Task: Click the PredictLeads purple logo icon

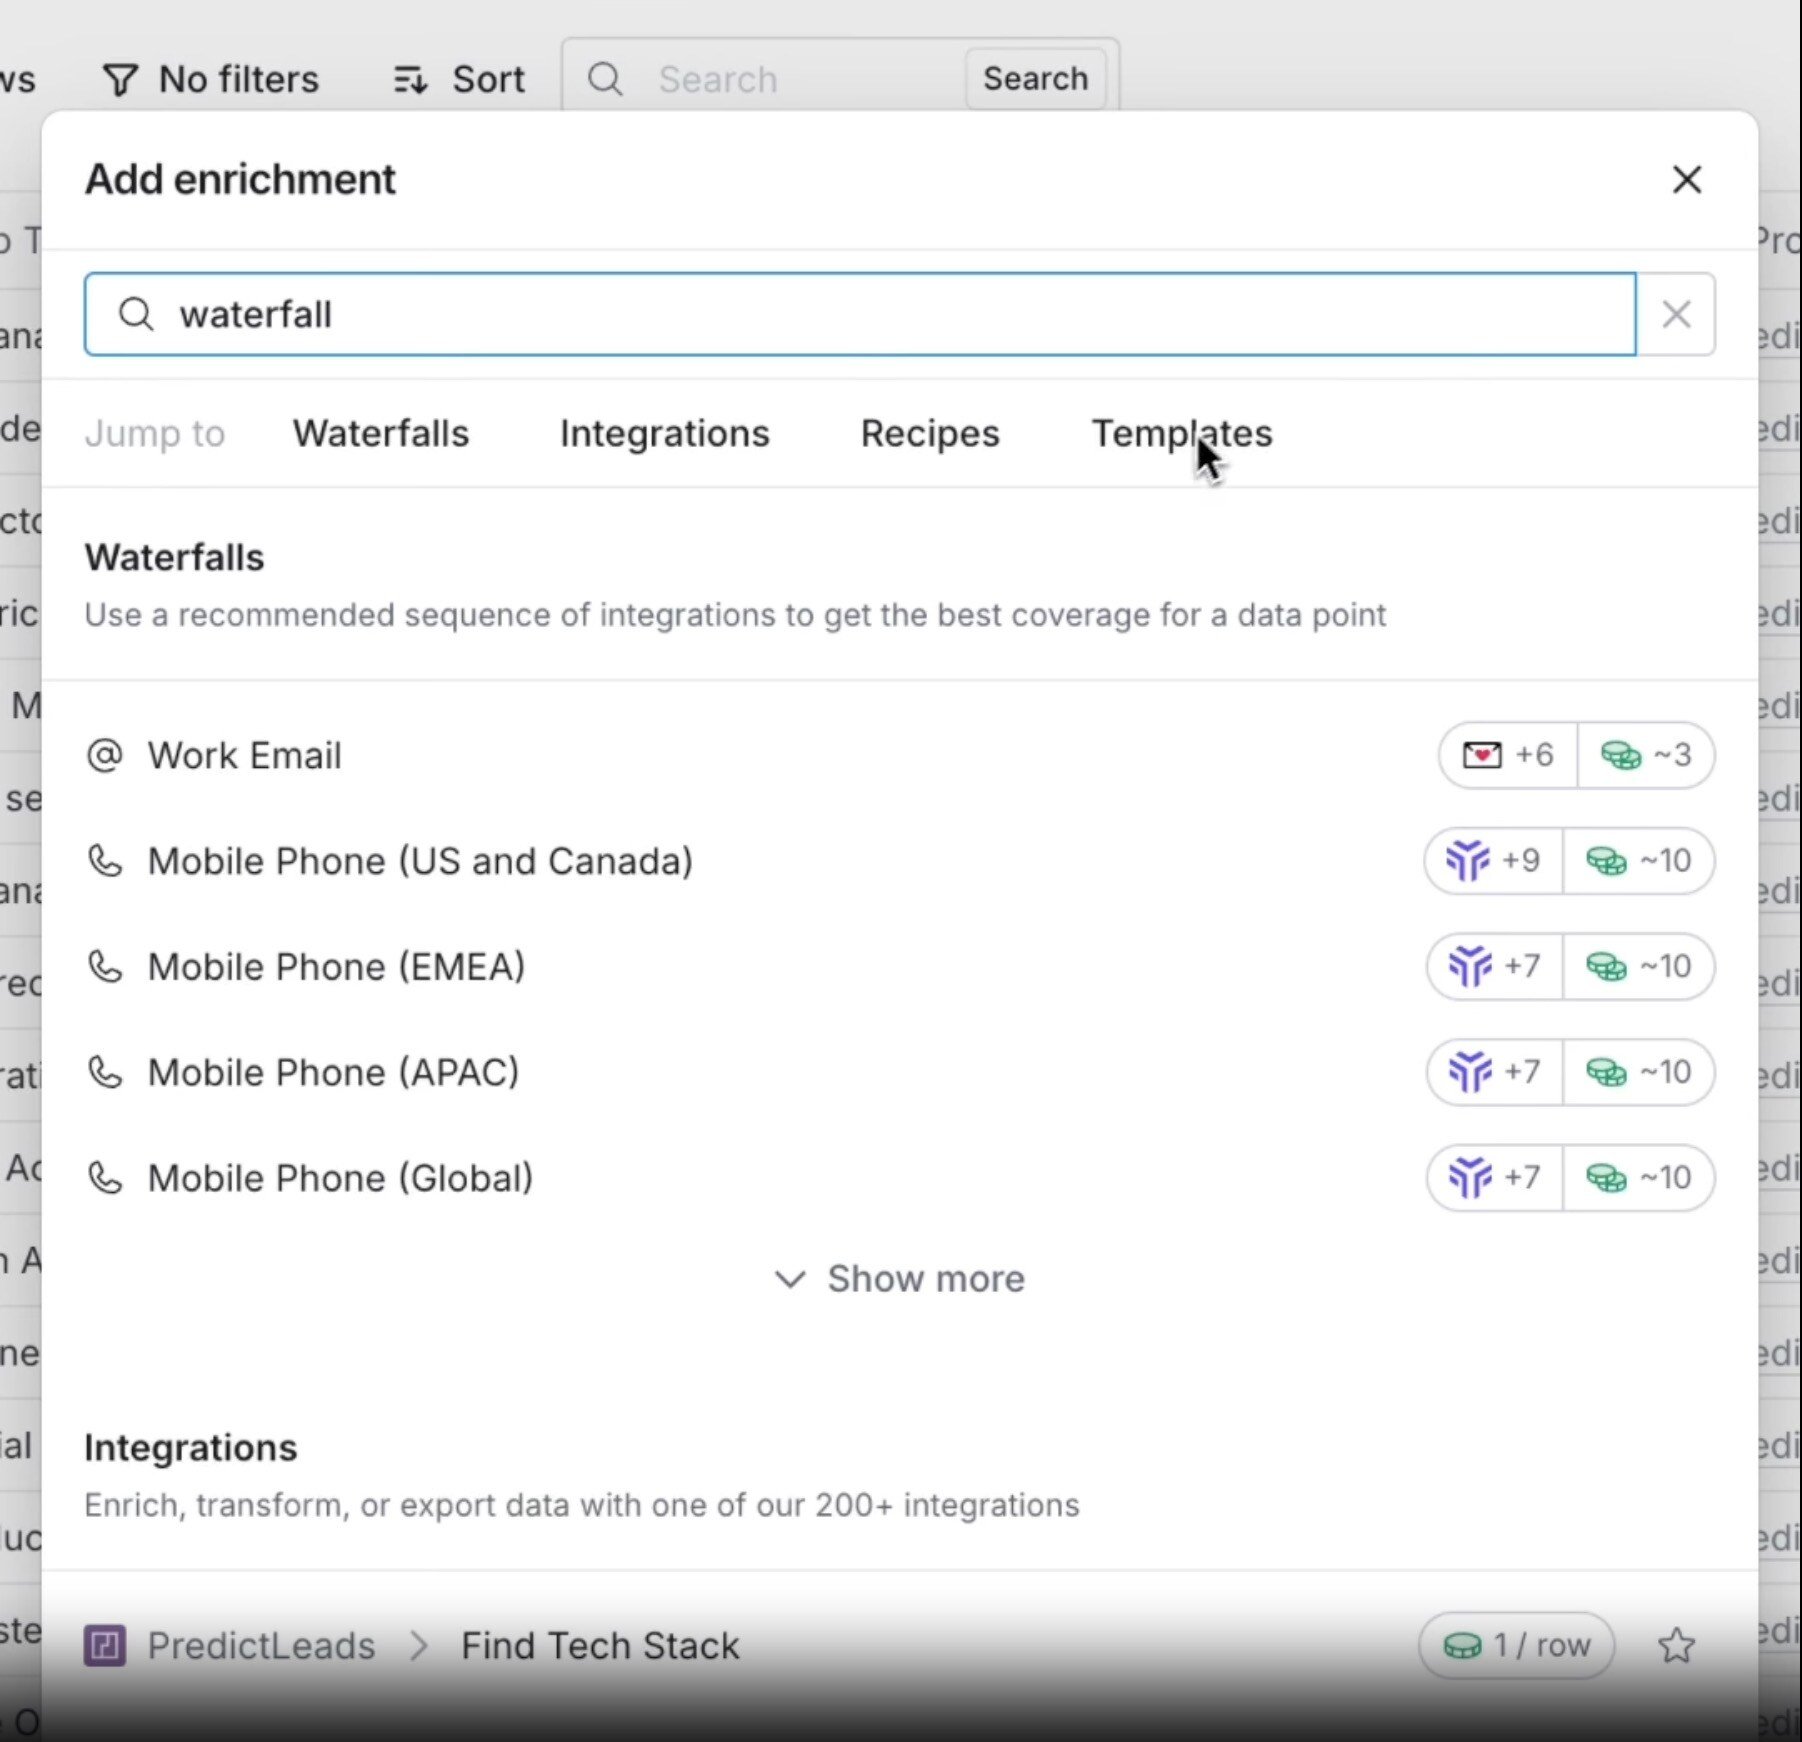Action: (x=105, y=1645)
